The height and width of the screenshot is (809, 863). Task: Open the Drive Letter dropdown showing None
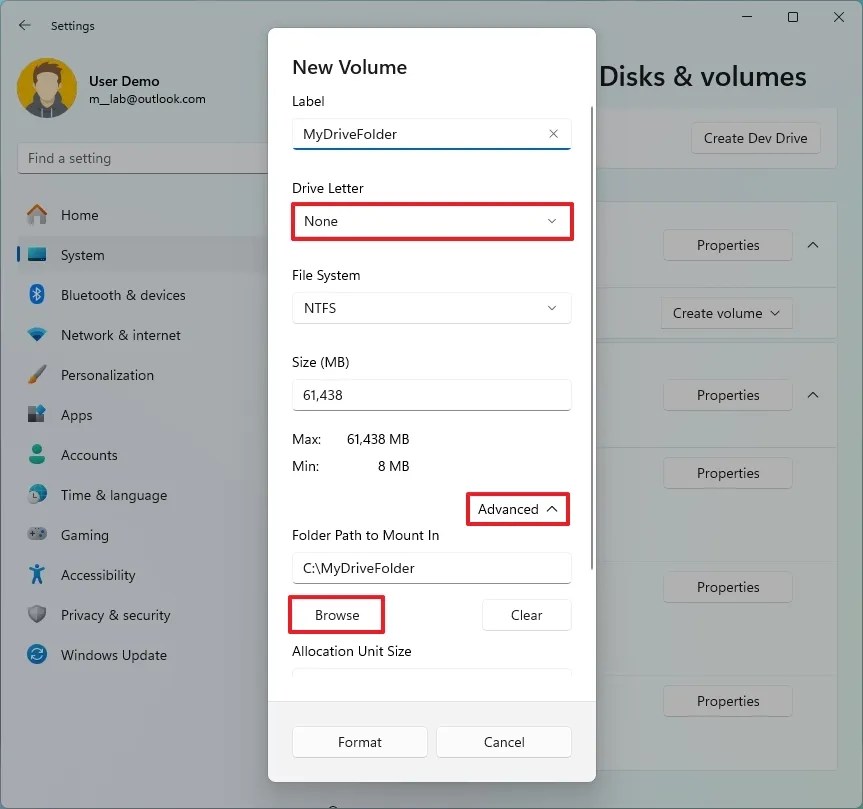pyautogui.click(x=431, y=221)
